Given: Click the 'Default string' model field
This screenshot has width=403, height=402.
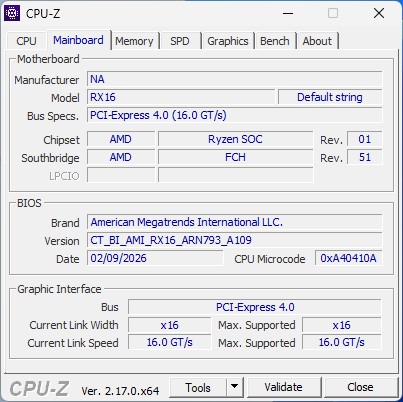Looking at the screenshot, I should tap(330, 97).
